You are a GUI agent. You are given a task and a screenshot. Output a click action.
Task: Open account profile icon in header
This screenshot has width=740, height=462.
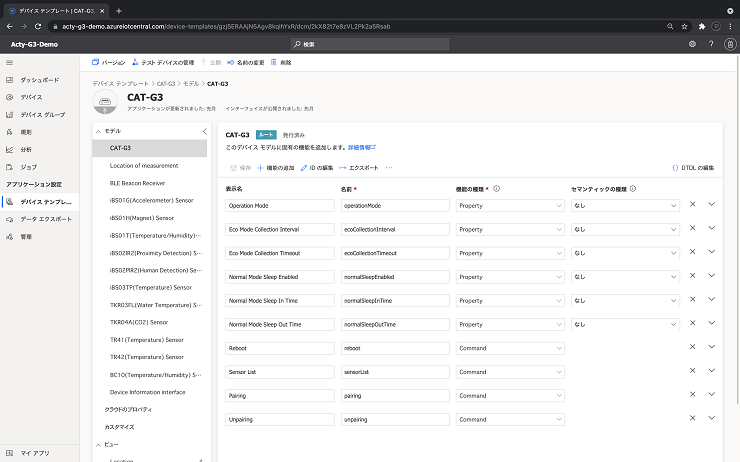[730, 44]
